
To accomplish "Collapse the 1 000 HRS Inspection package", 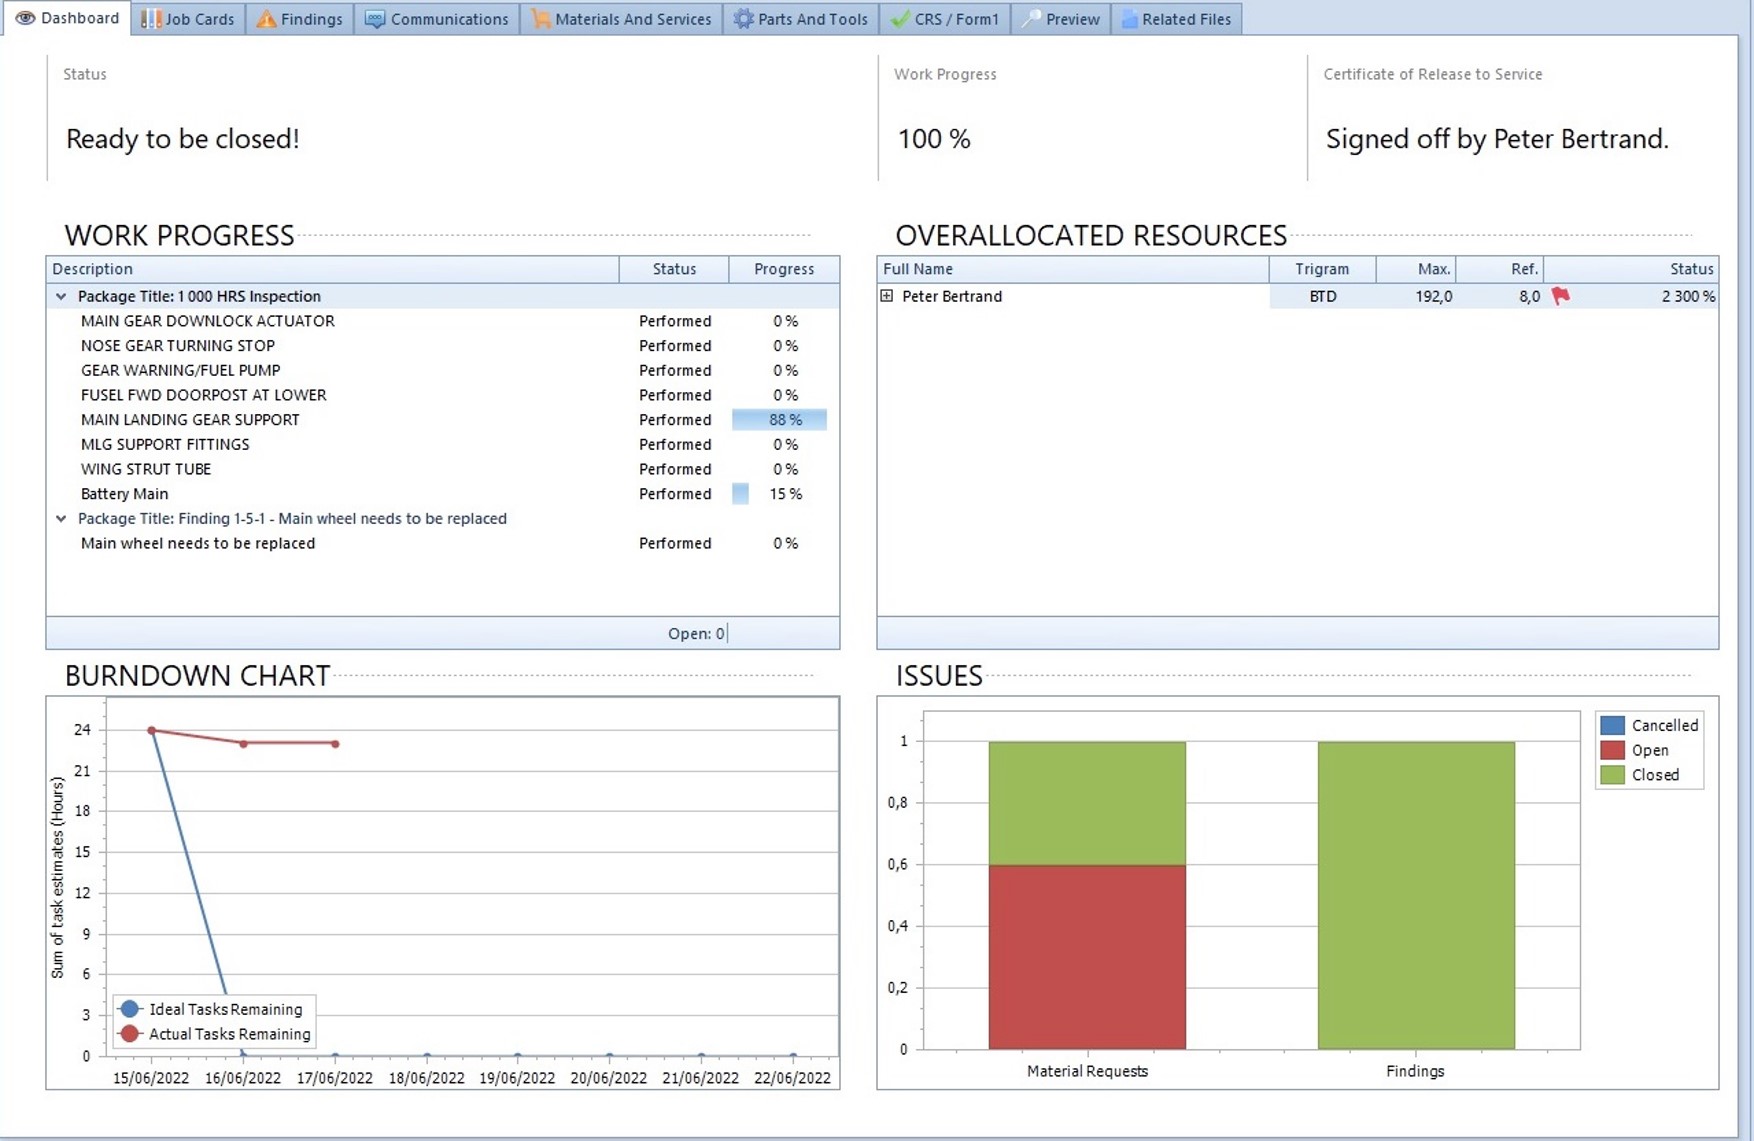I will [61, 296].
